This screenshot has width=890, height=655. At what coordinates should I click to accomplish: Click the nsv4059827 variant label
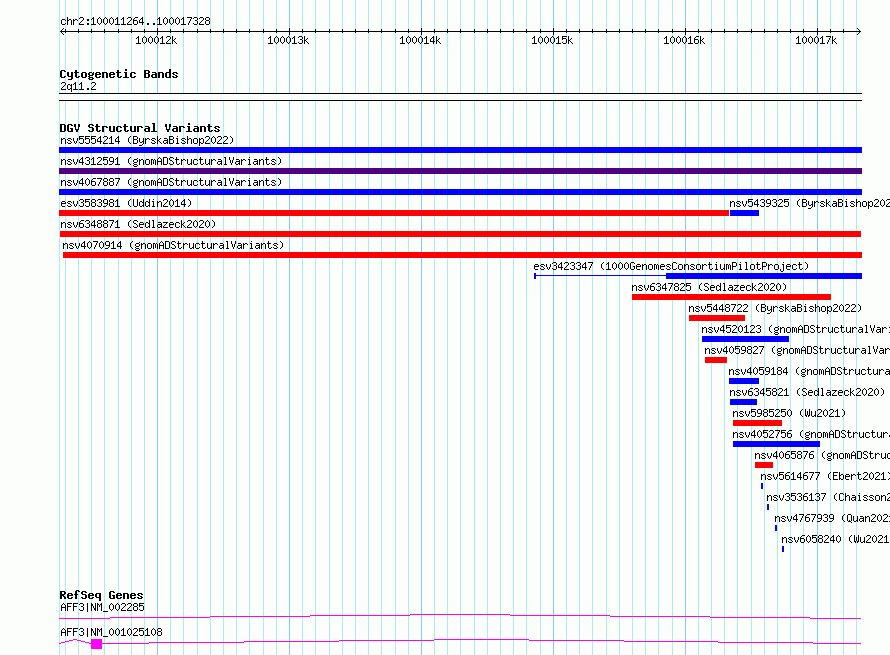click(x=797, y=350)
